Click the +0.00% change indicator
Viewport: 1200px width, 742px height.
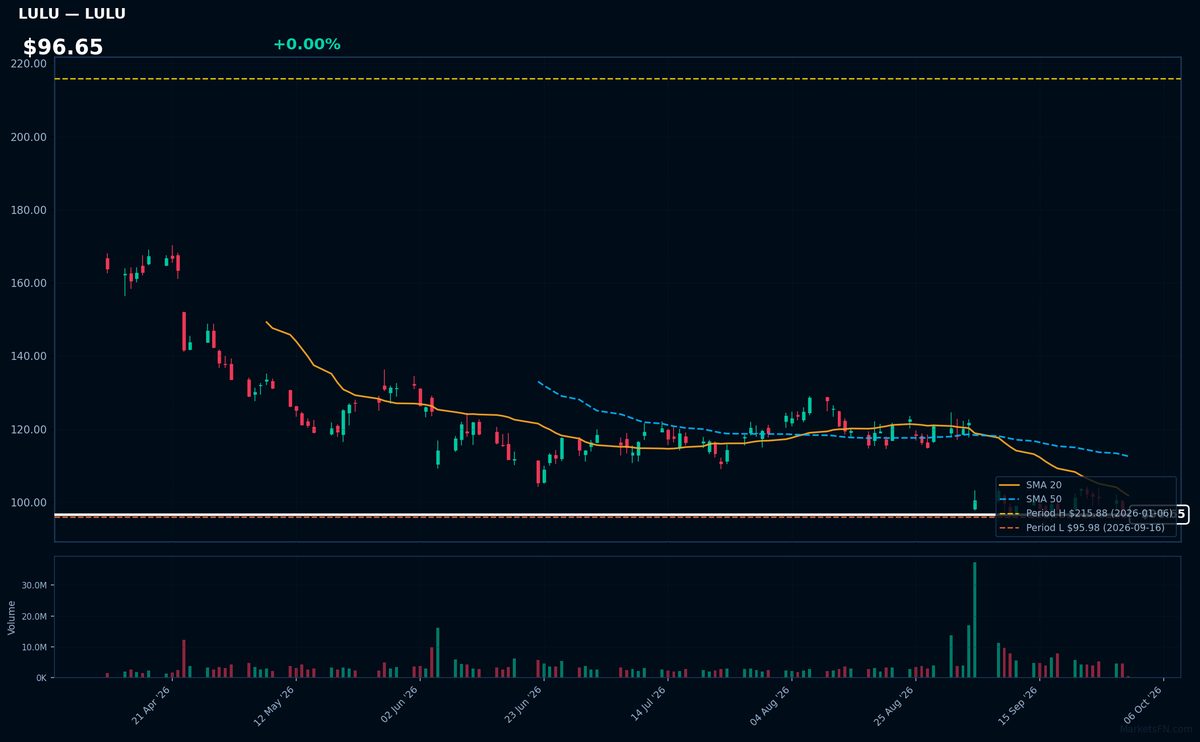306,44
